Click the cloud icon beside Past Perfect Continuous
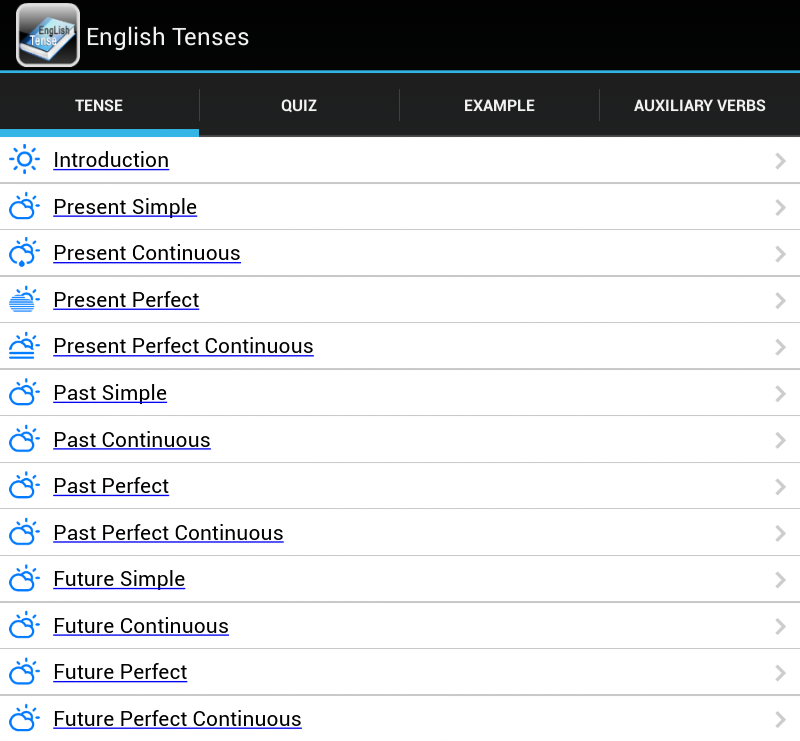This screenshot has height=741, width=800. pyautogui.click(x=24, y=533)
